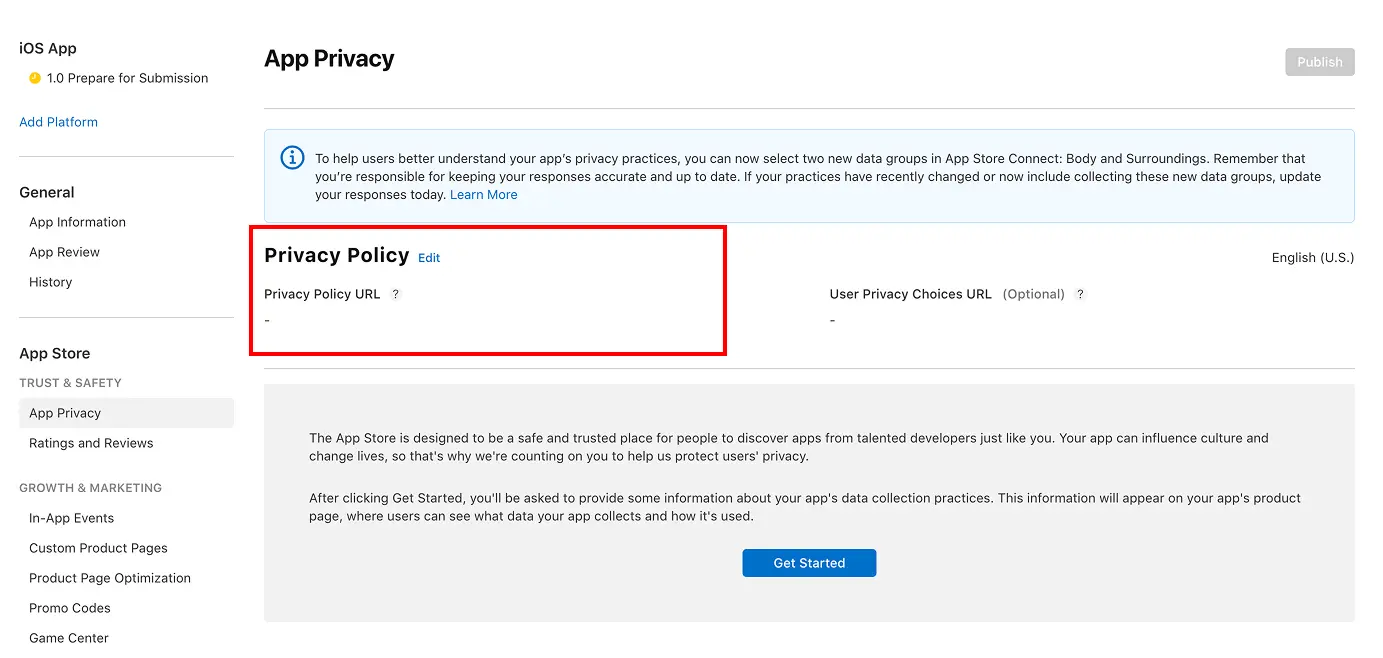The height and width of the screenshot is (658, 1383).
Task: Open help icon next to Privacy Policy URL
Action: (x=395, y=295)
